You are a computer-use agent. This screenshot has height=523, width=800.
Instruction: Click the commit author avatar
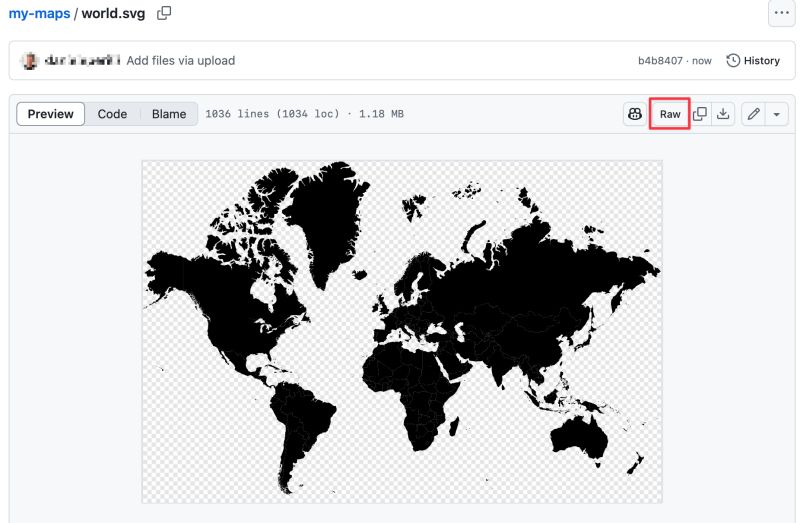tap(30, 61)
